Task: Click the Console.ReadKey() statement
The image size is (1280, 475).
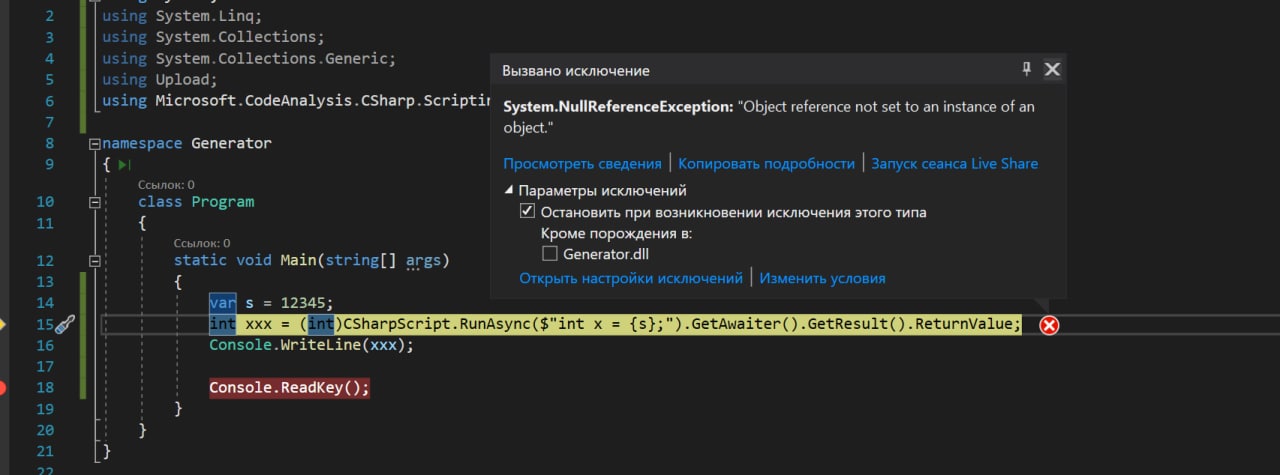Action: pos(289,387)
